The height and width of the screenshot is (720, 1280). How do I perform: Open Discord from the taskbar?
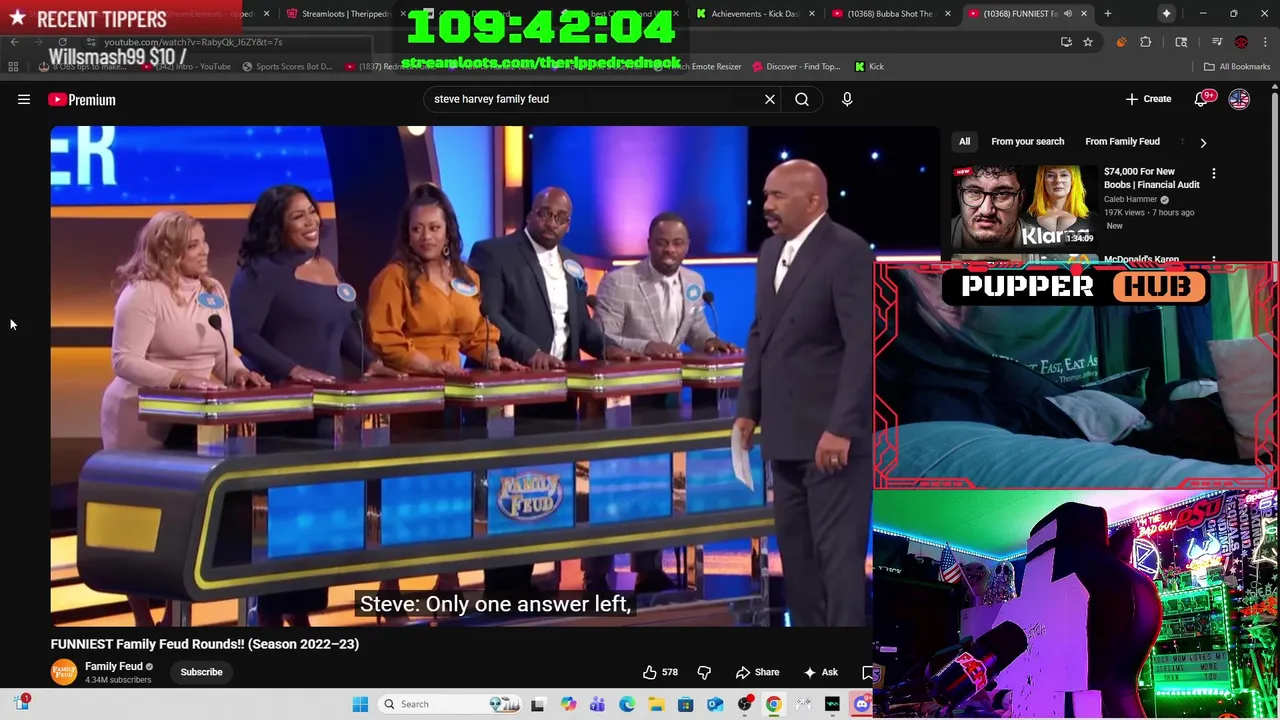[x=862, y=704]
